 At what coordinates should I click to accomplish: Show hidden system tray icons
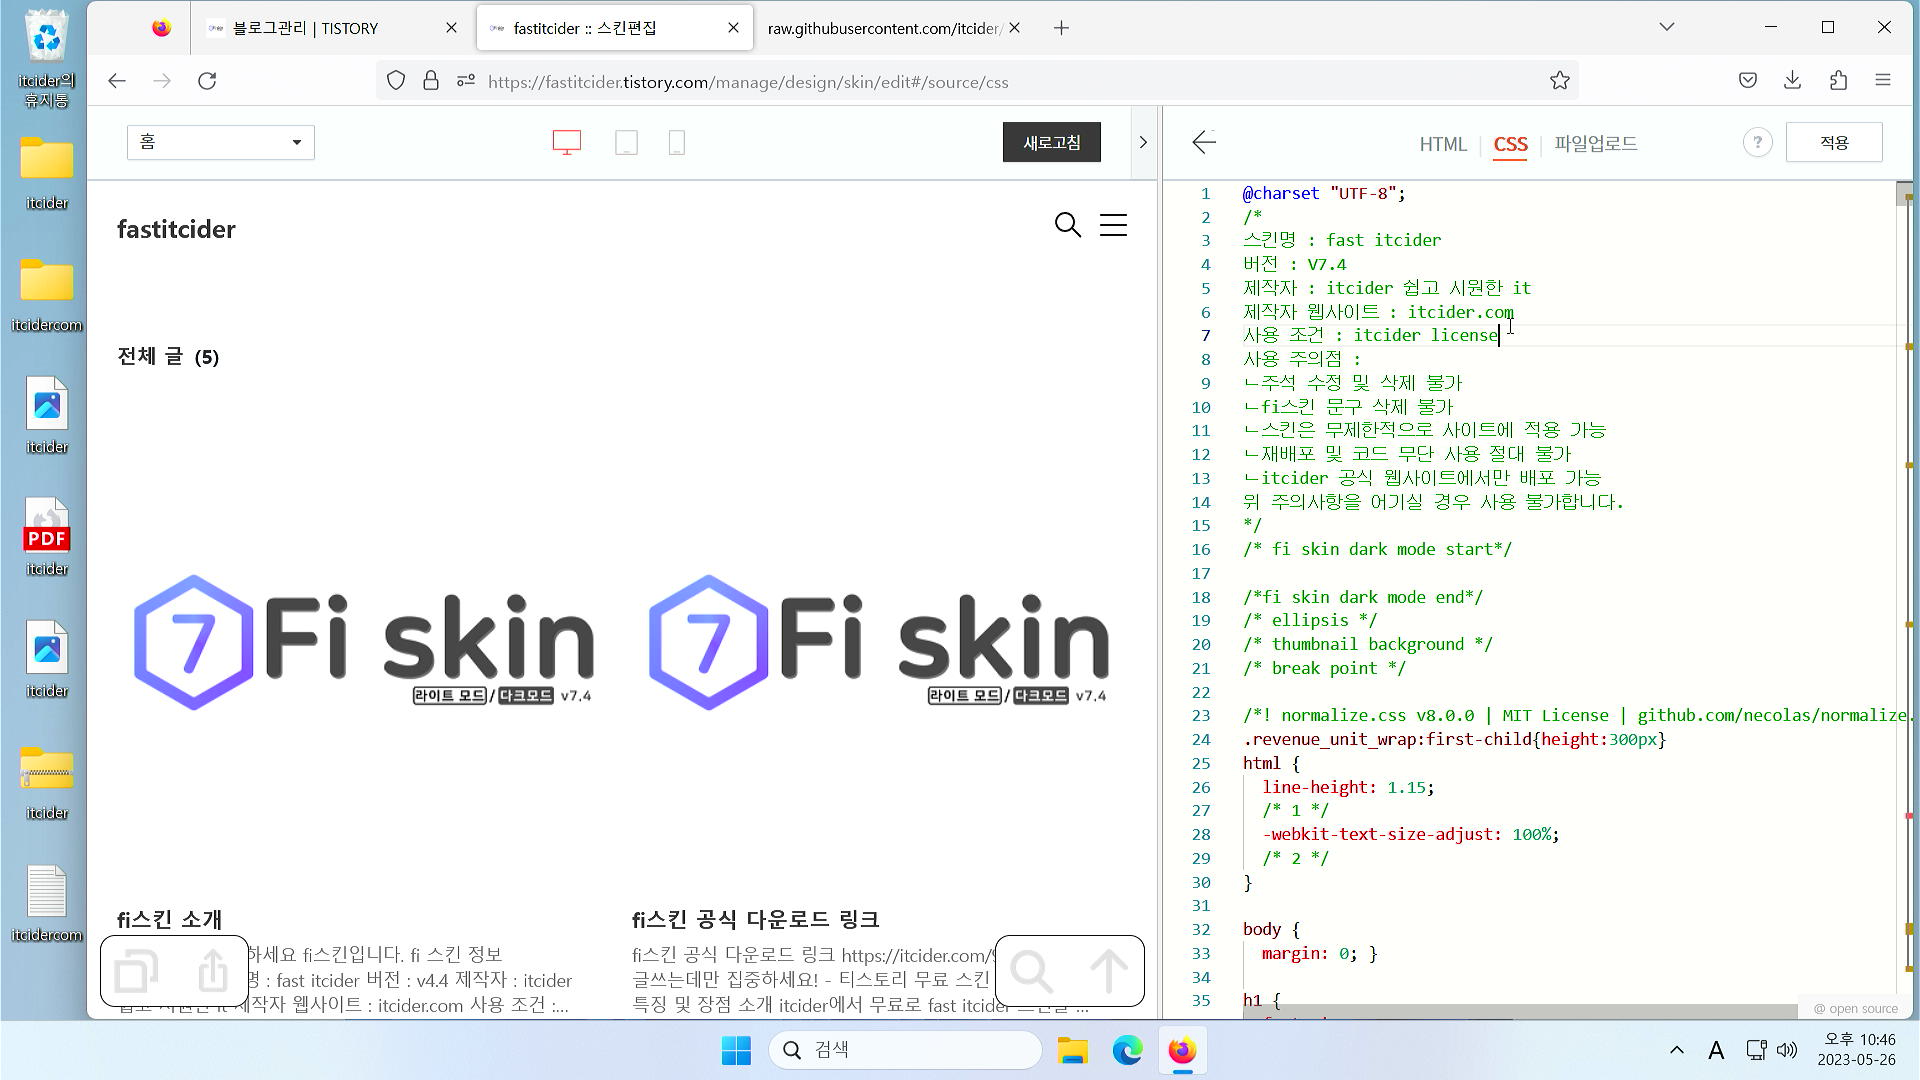1677,1050
